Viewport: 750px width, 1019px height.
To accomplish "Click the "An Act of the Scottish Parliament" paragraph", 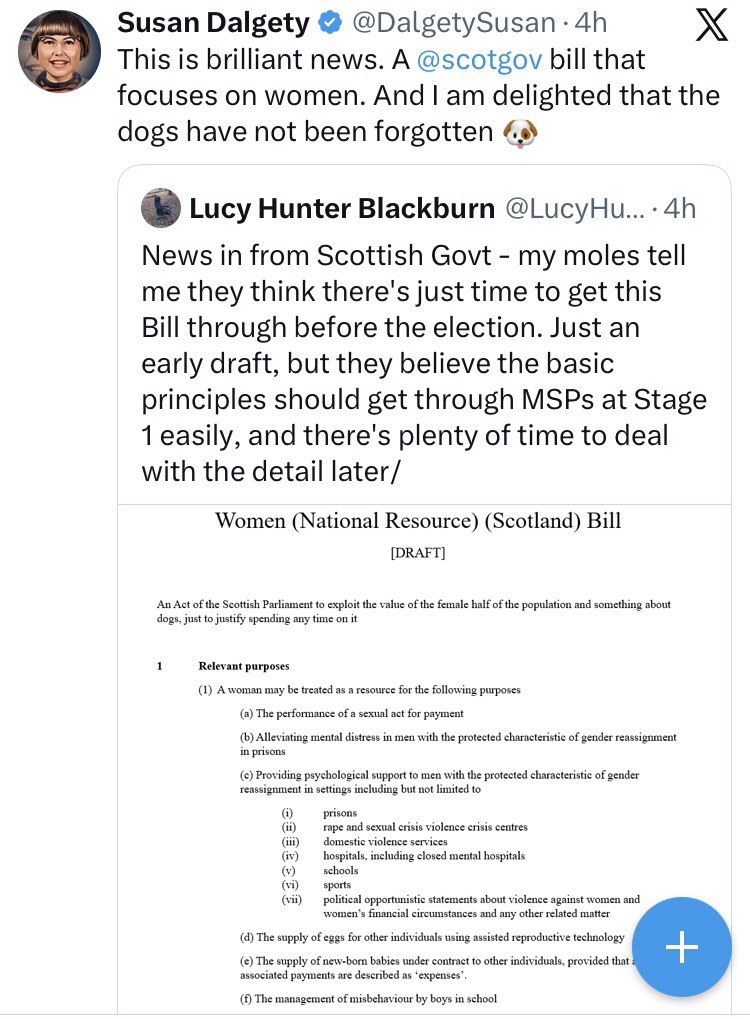I will 414,611.
